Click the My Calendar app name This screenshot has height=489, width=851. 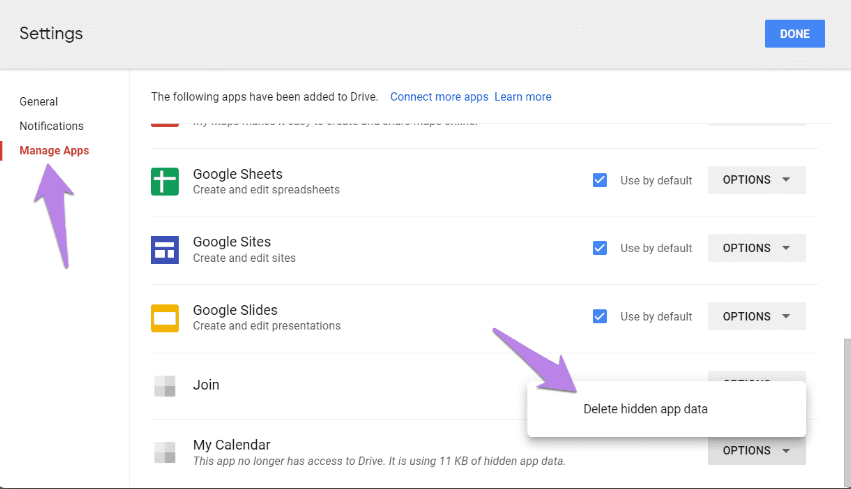[x=232, y=445]
